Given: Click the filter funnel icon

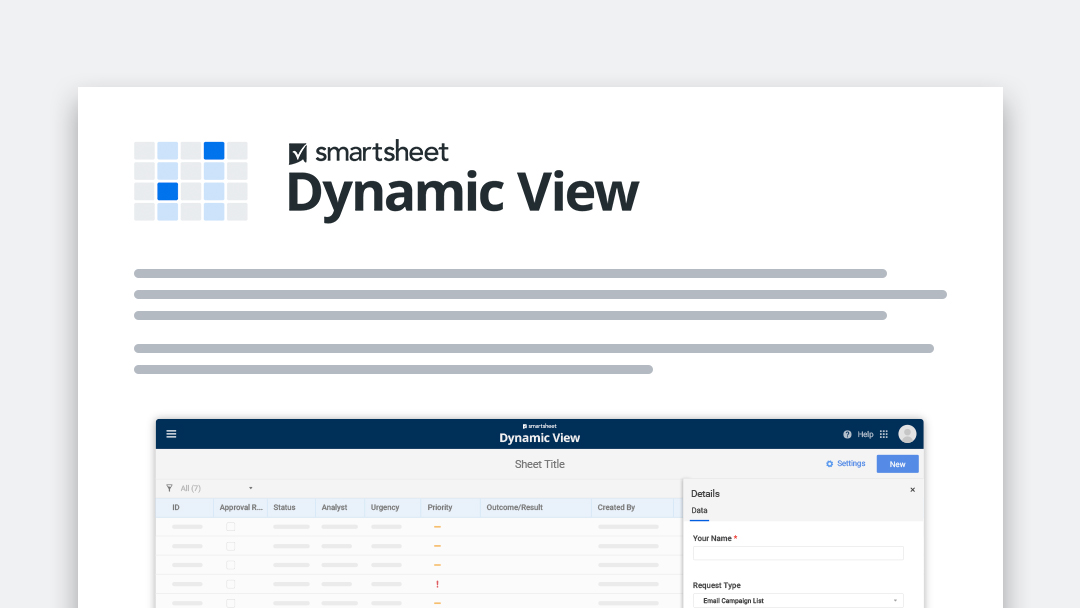Looking at the screenshot, I should point(169,488).
